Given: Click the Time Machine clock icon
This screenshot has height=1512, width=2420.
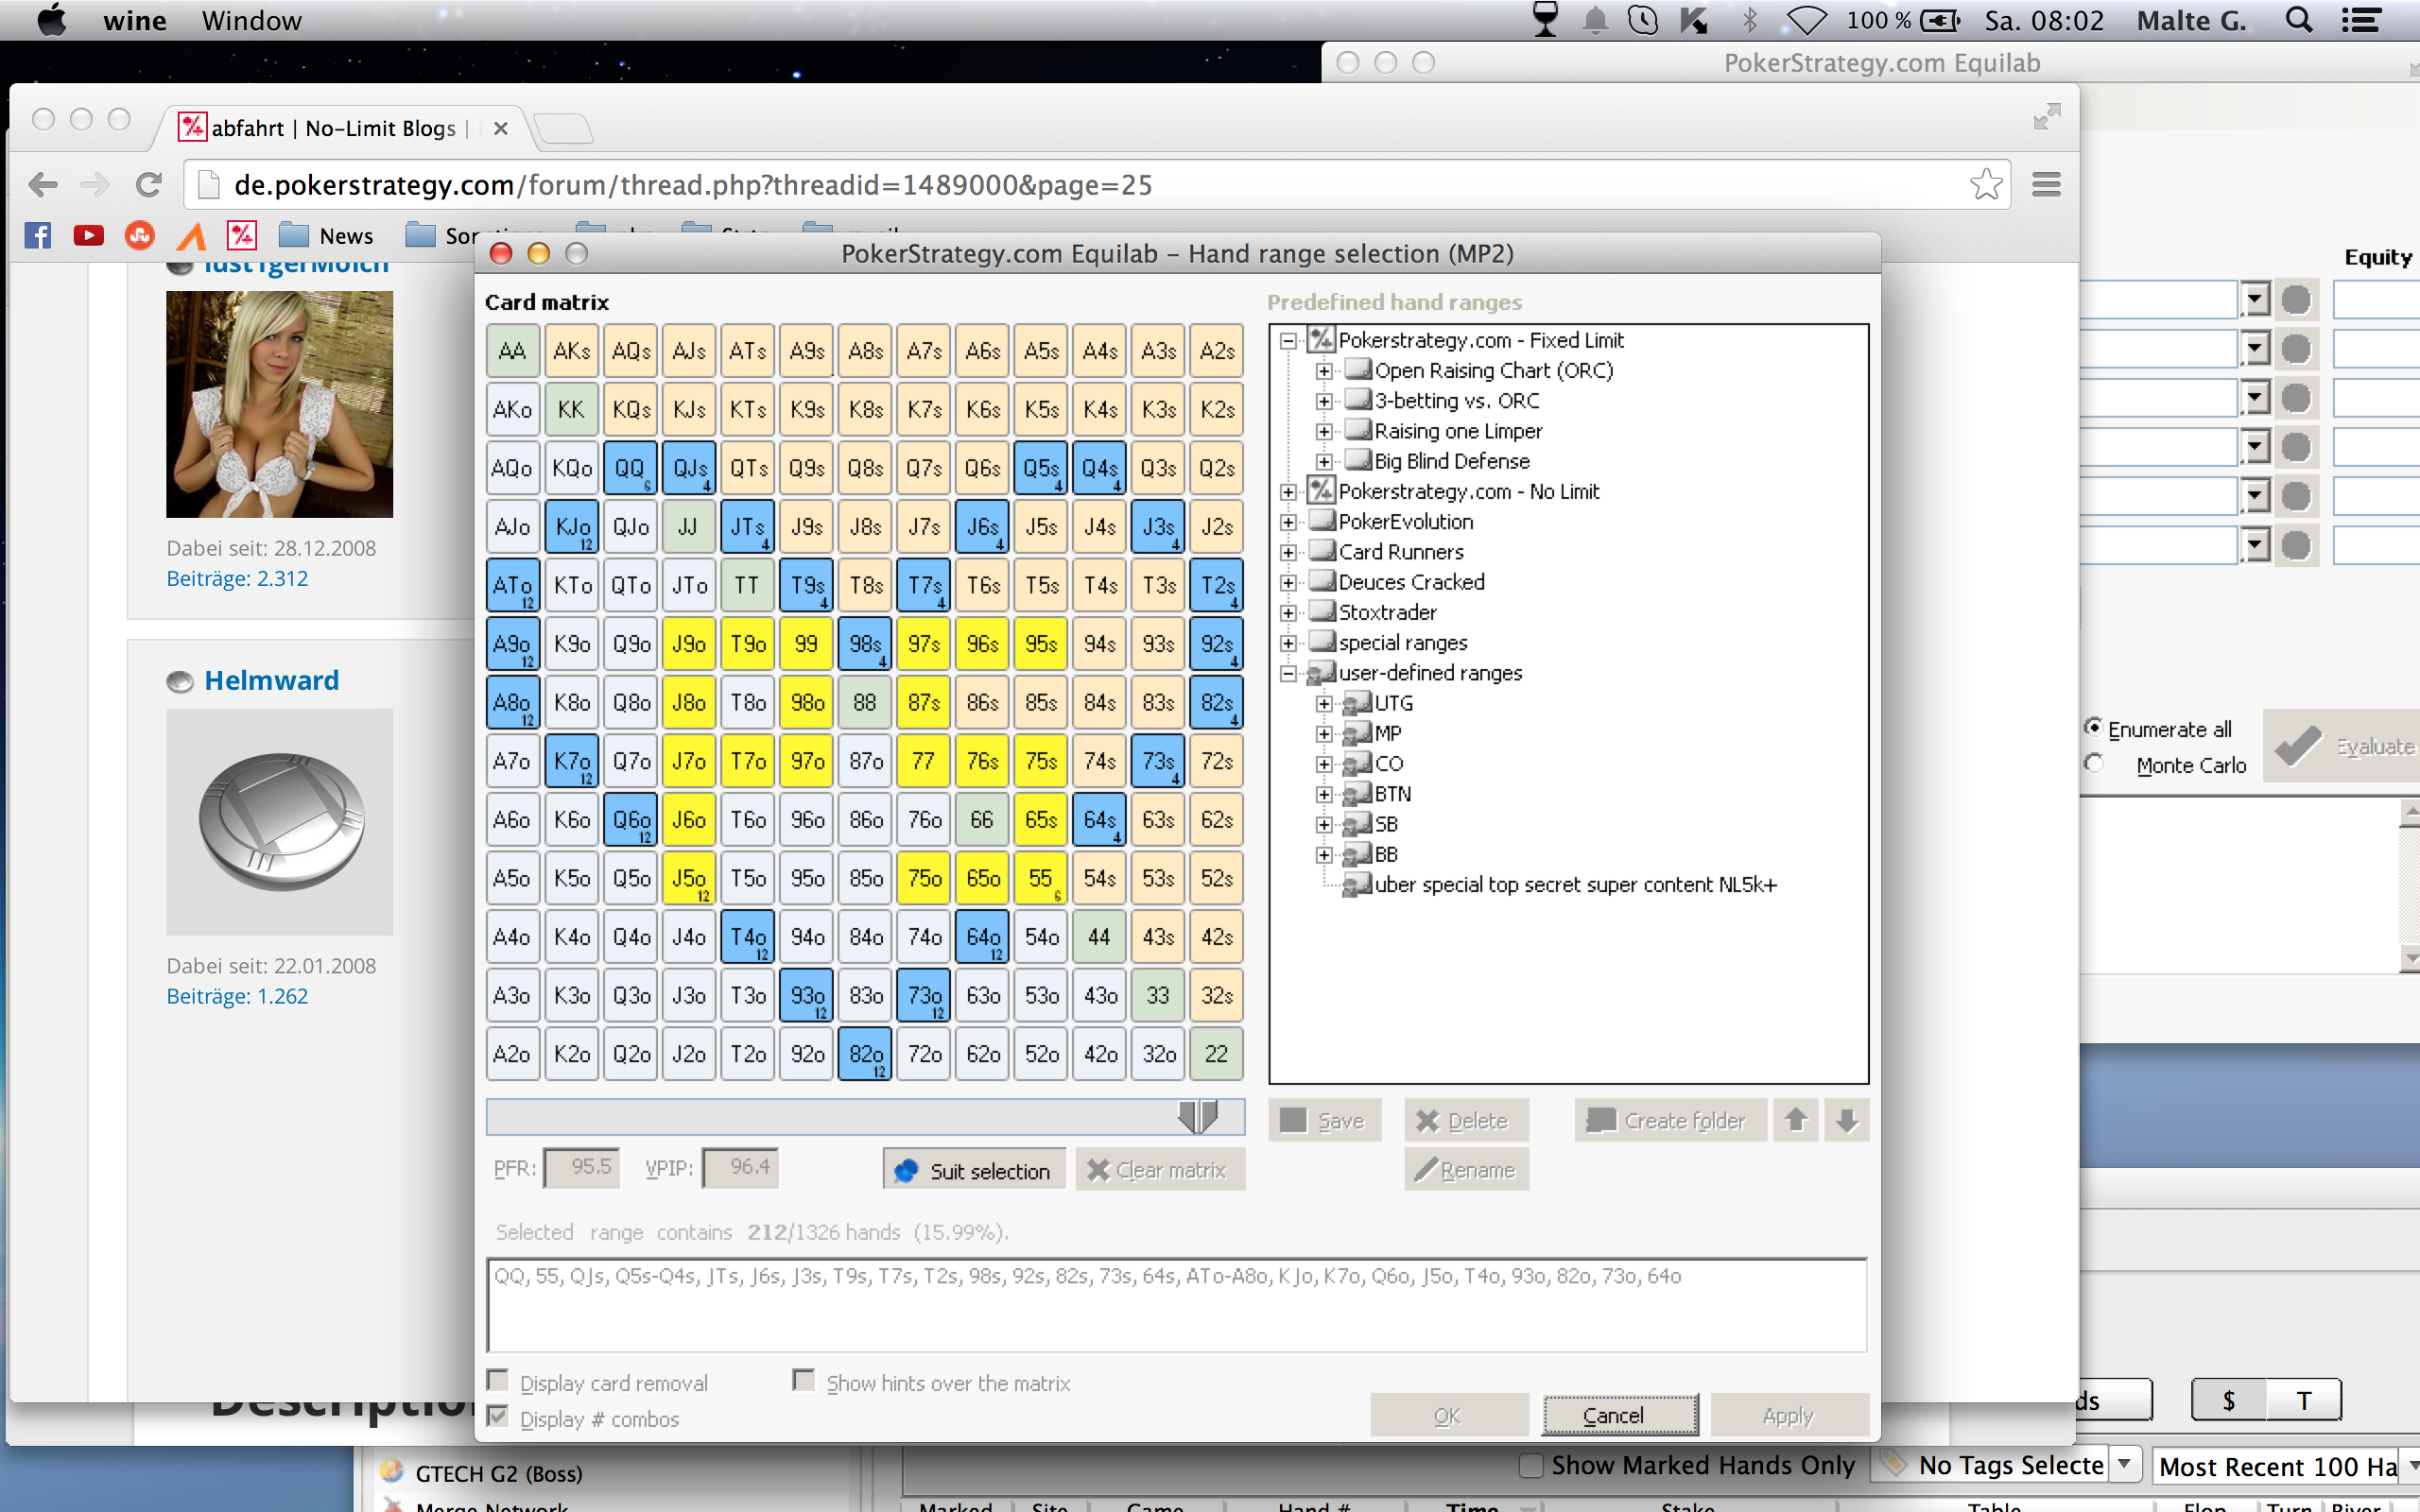Looking at the screenshot, I should 1643,20.
